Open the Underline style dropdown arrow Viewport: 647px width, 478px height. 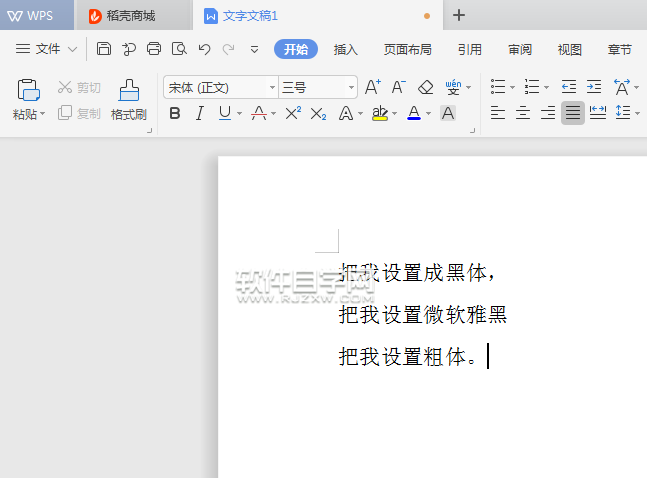(239, 114)
